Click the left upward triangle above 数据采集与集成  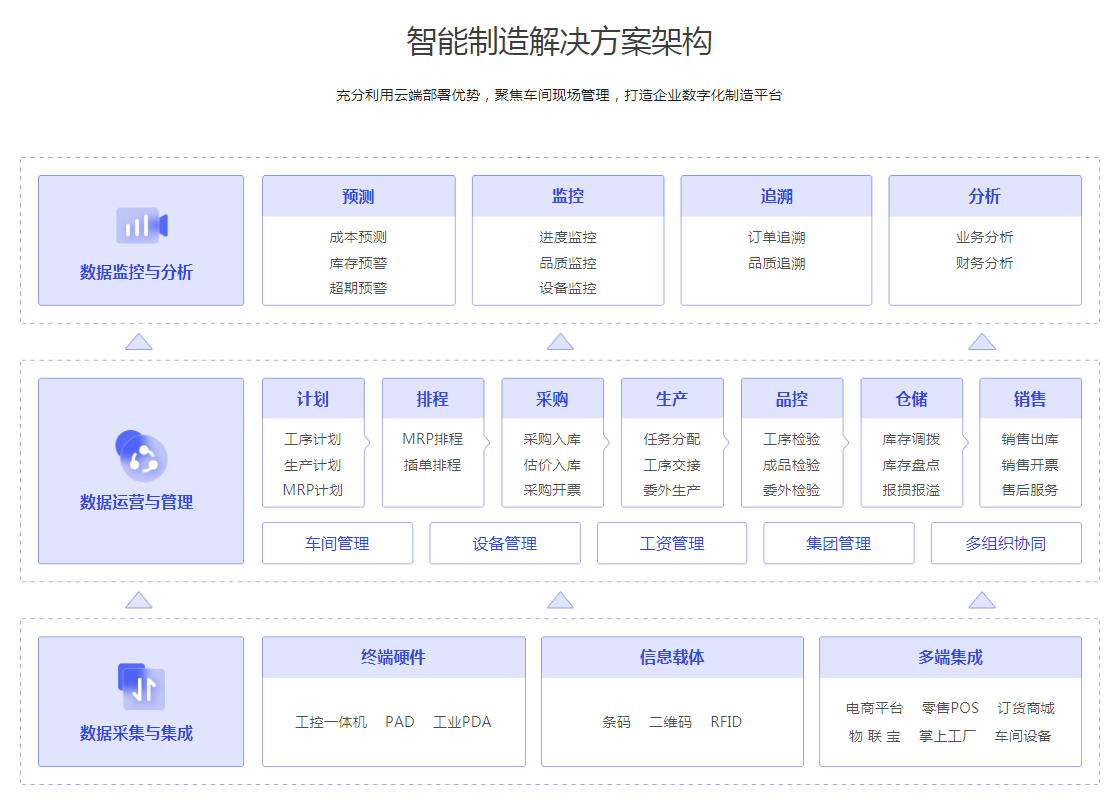139,600
